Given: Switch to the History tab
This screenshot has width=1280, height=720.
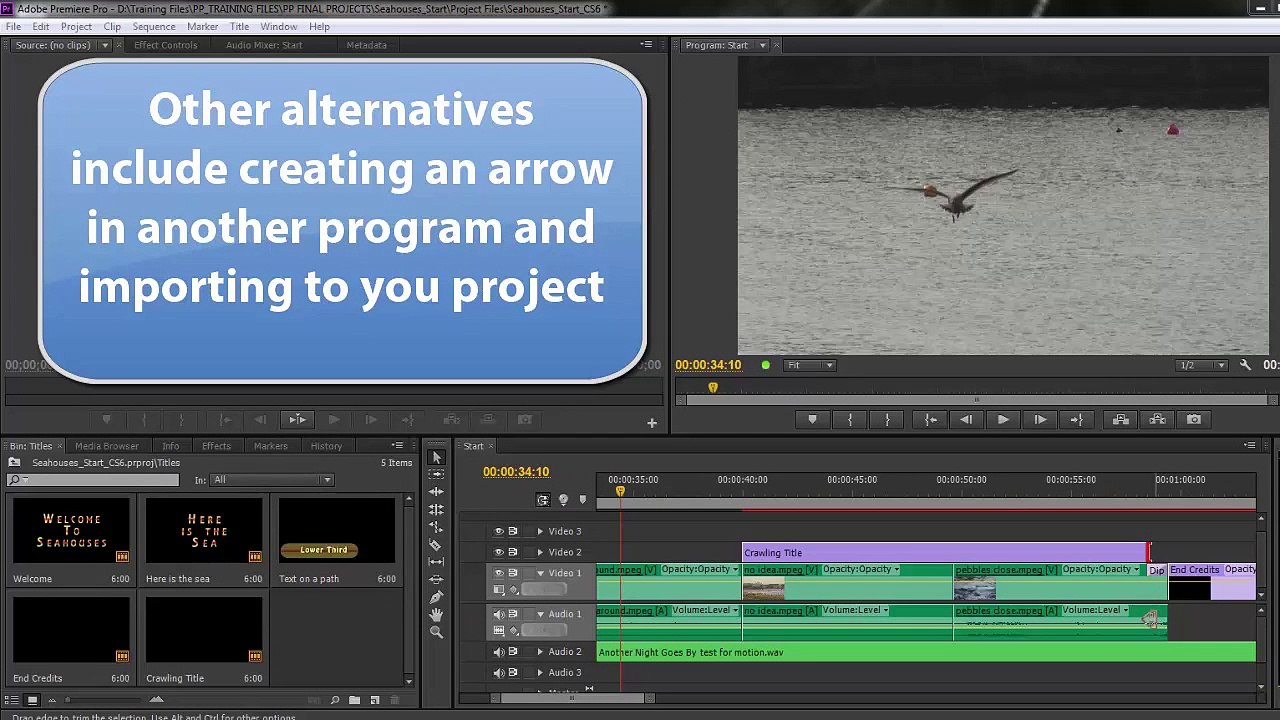Looking at the screenshot, I should 326,446.
